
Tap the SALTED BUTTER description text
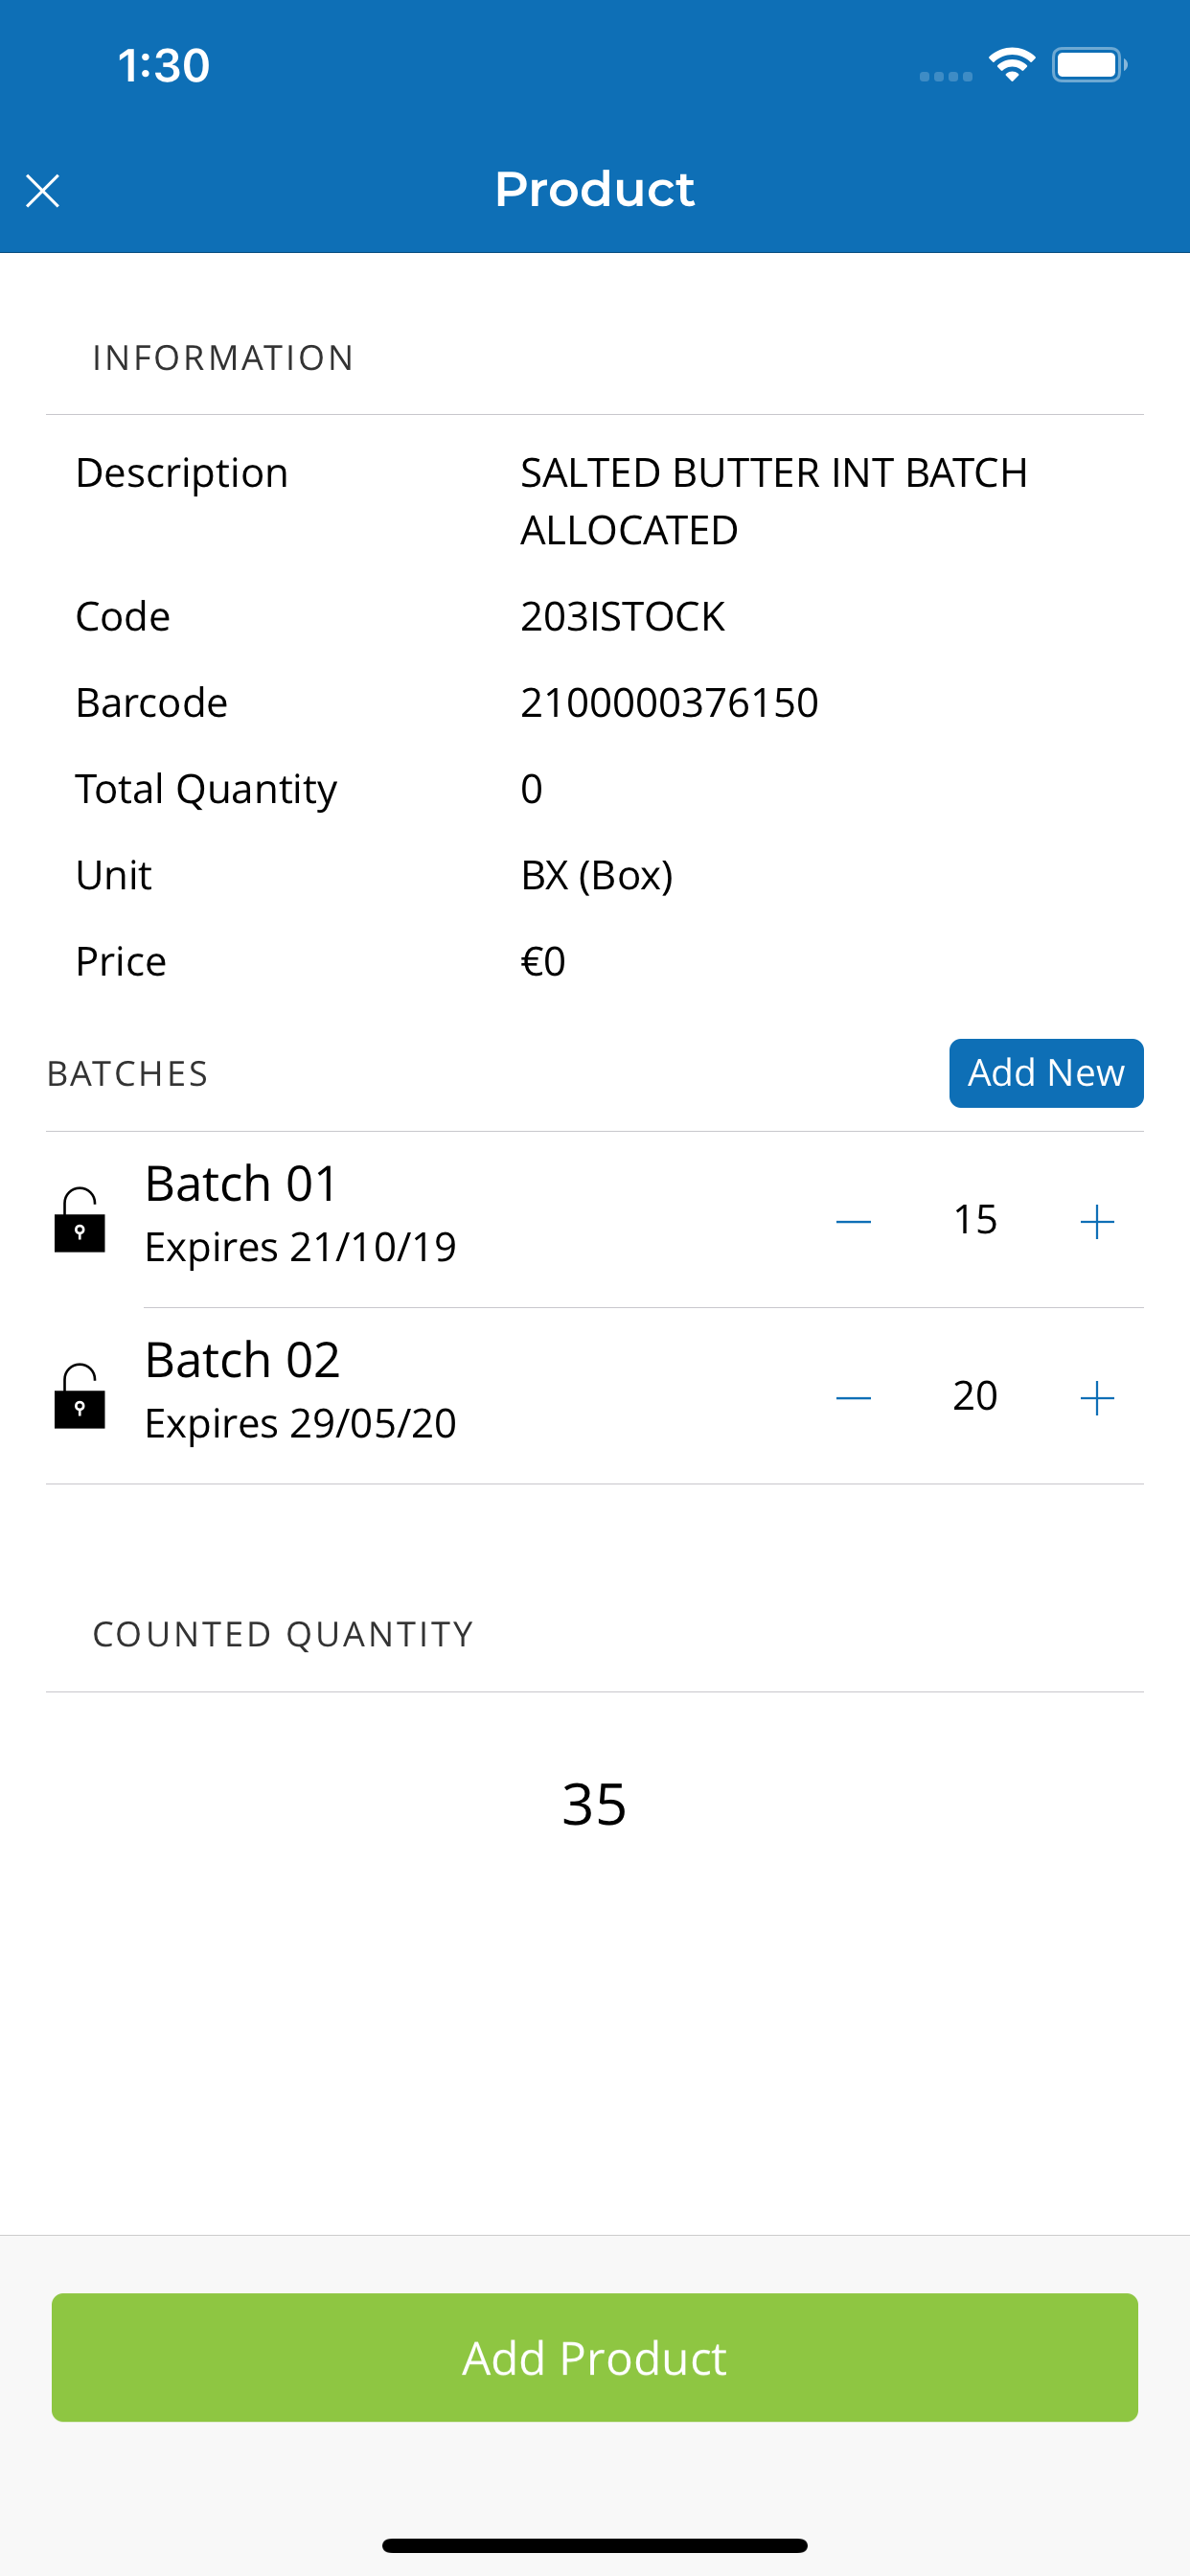click(774, 501)
